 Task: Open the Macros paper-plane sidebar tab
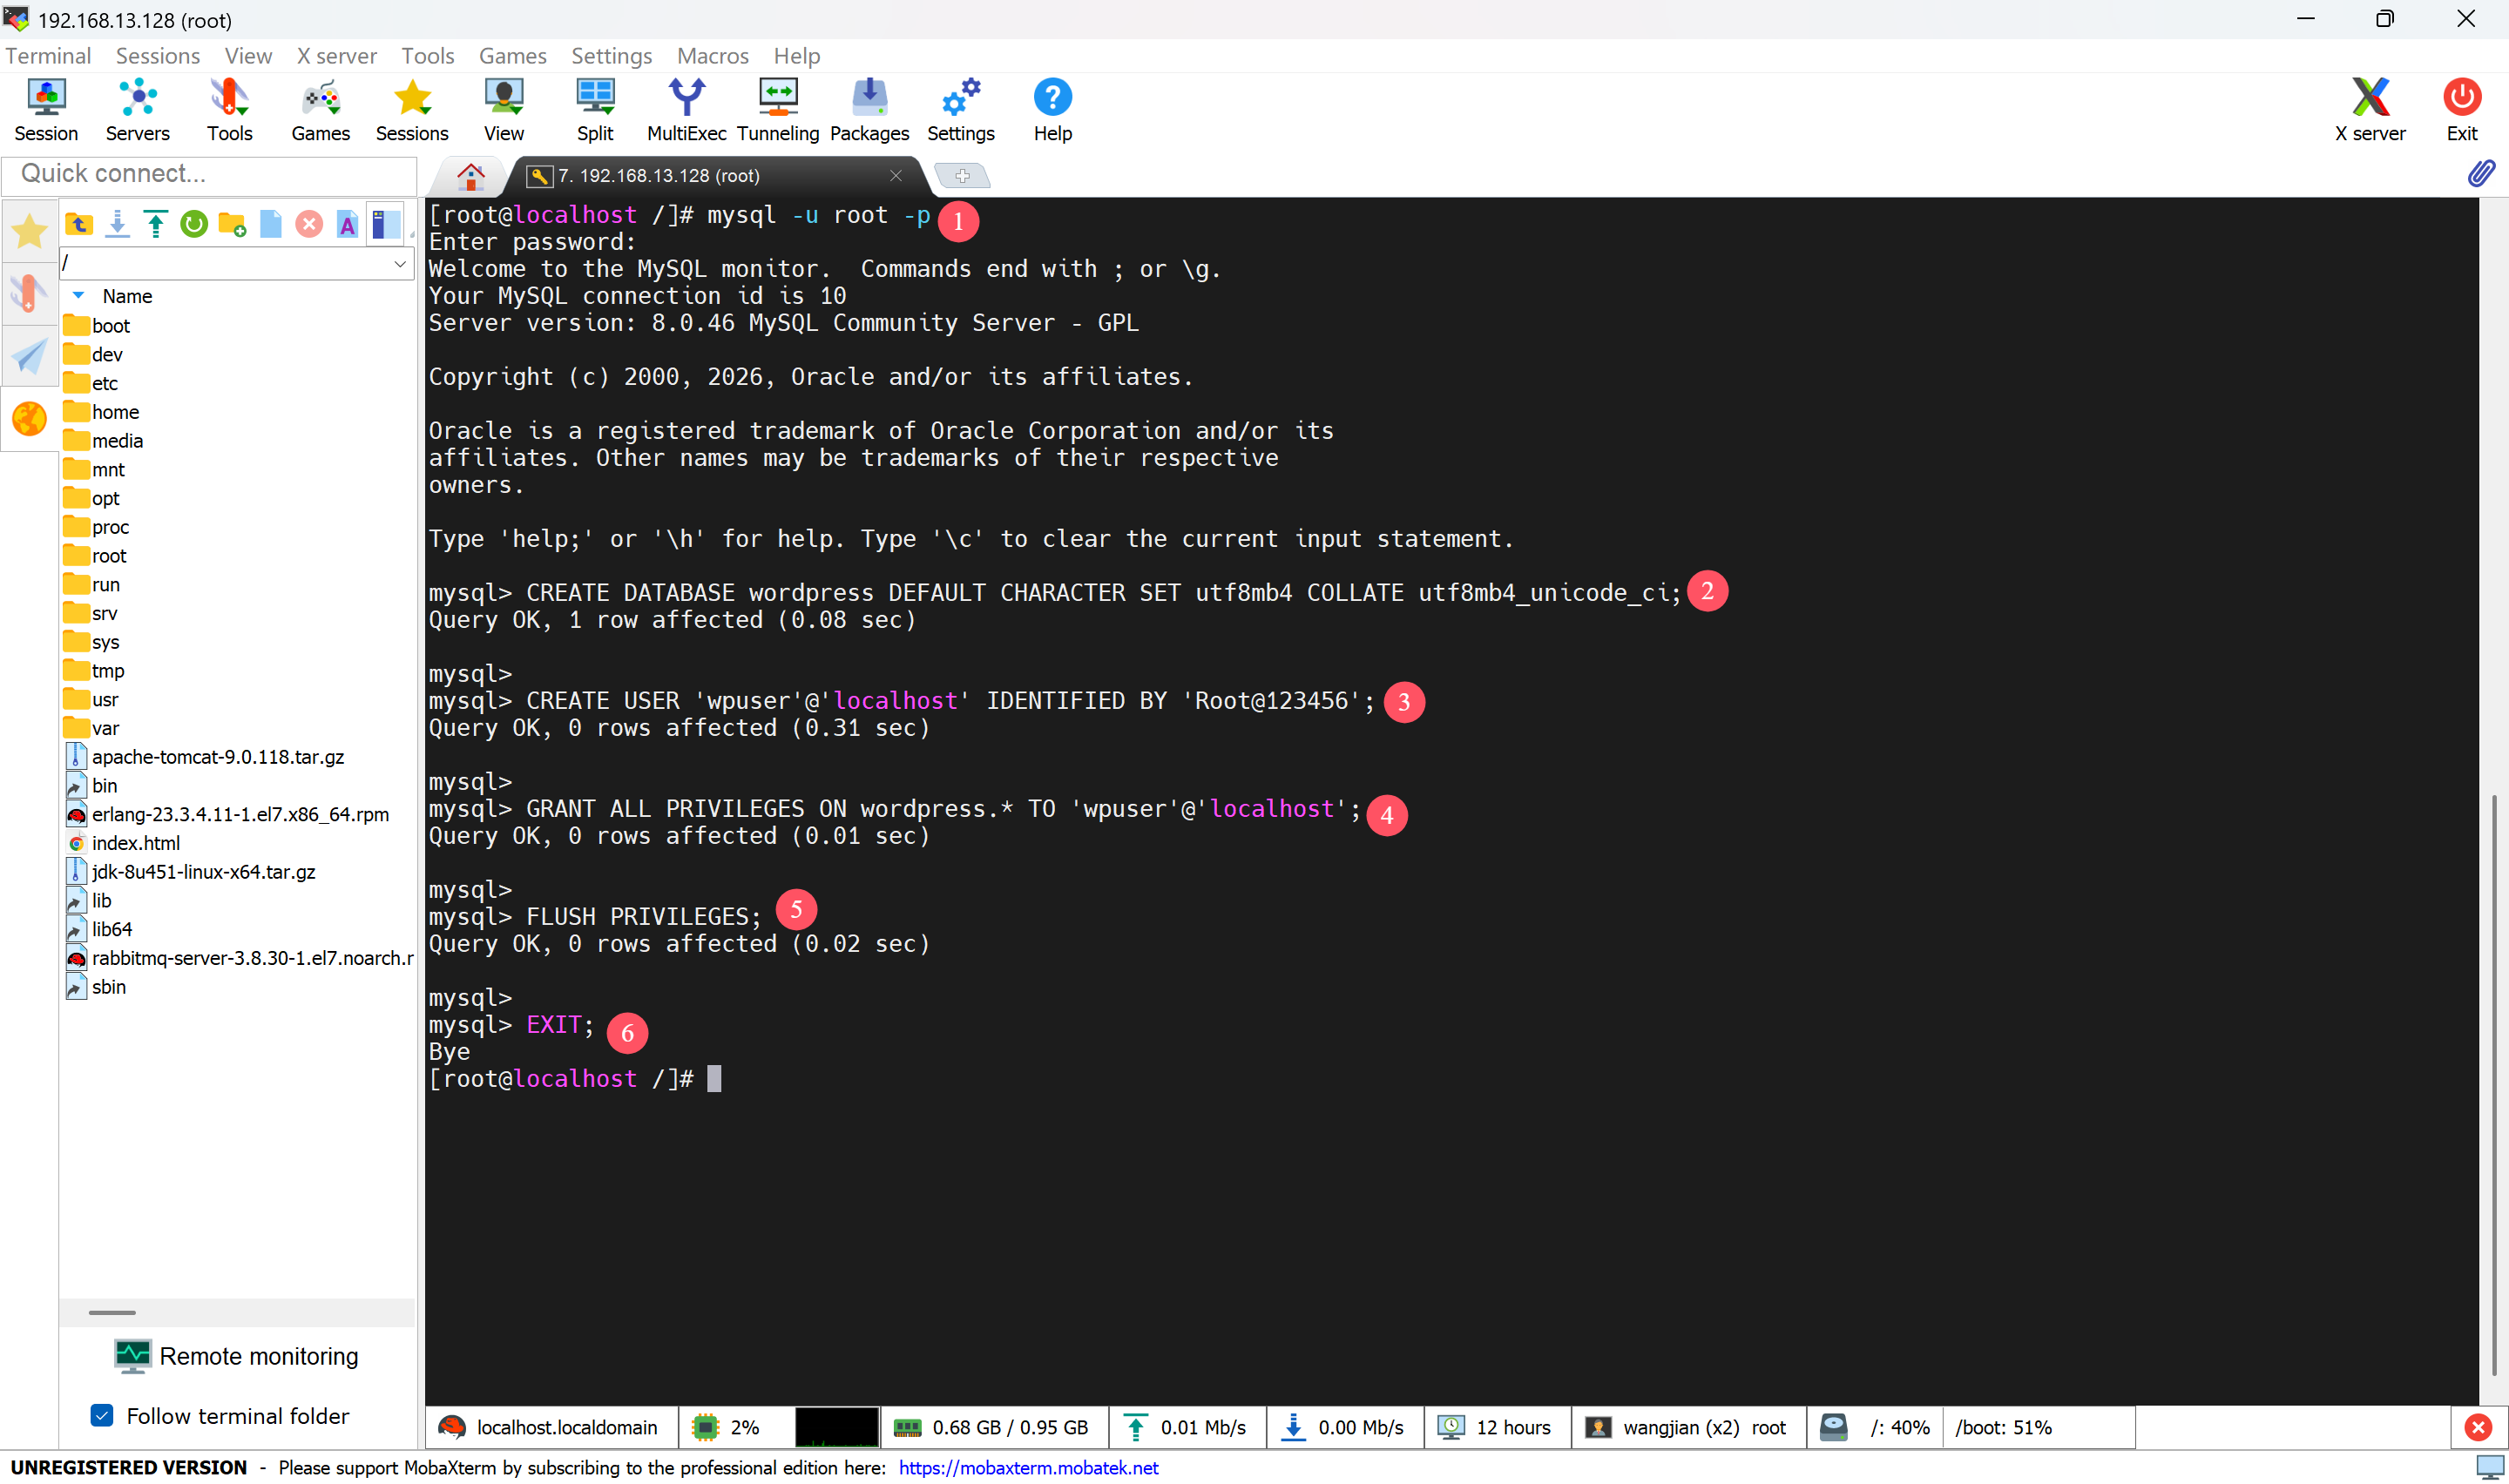(x=29, y=356)
